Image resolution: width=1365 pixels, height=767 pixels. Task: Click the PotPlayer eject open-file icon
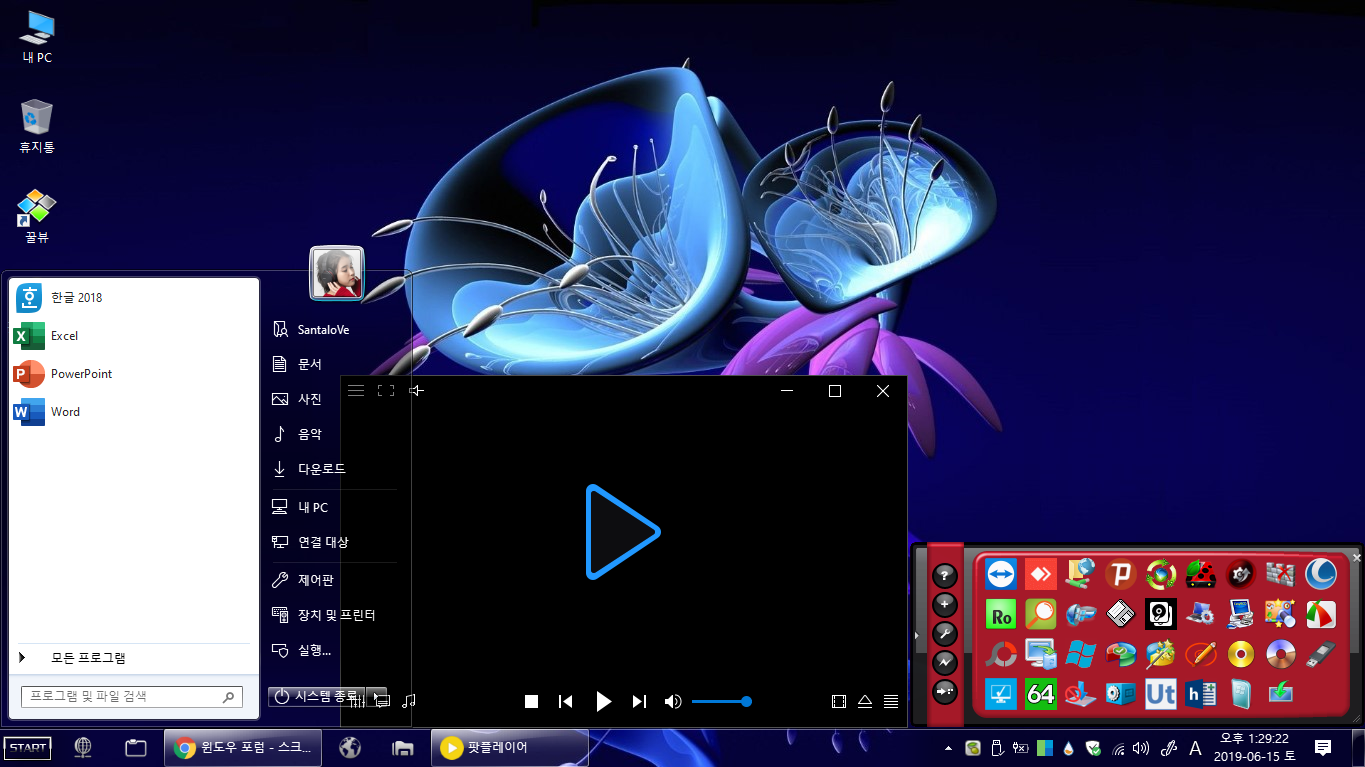pos(865,702)
